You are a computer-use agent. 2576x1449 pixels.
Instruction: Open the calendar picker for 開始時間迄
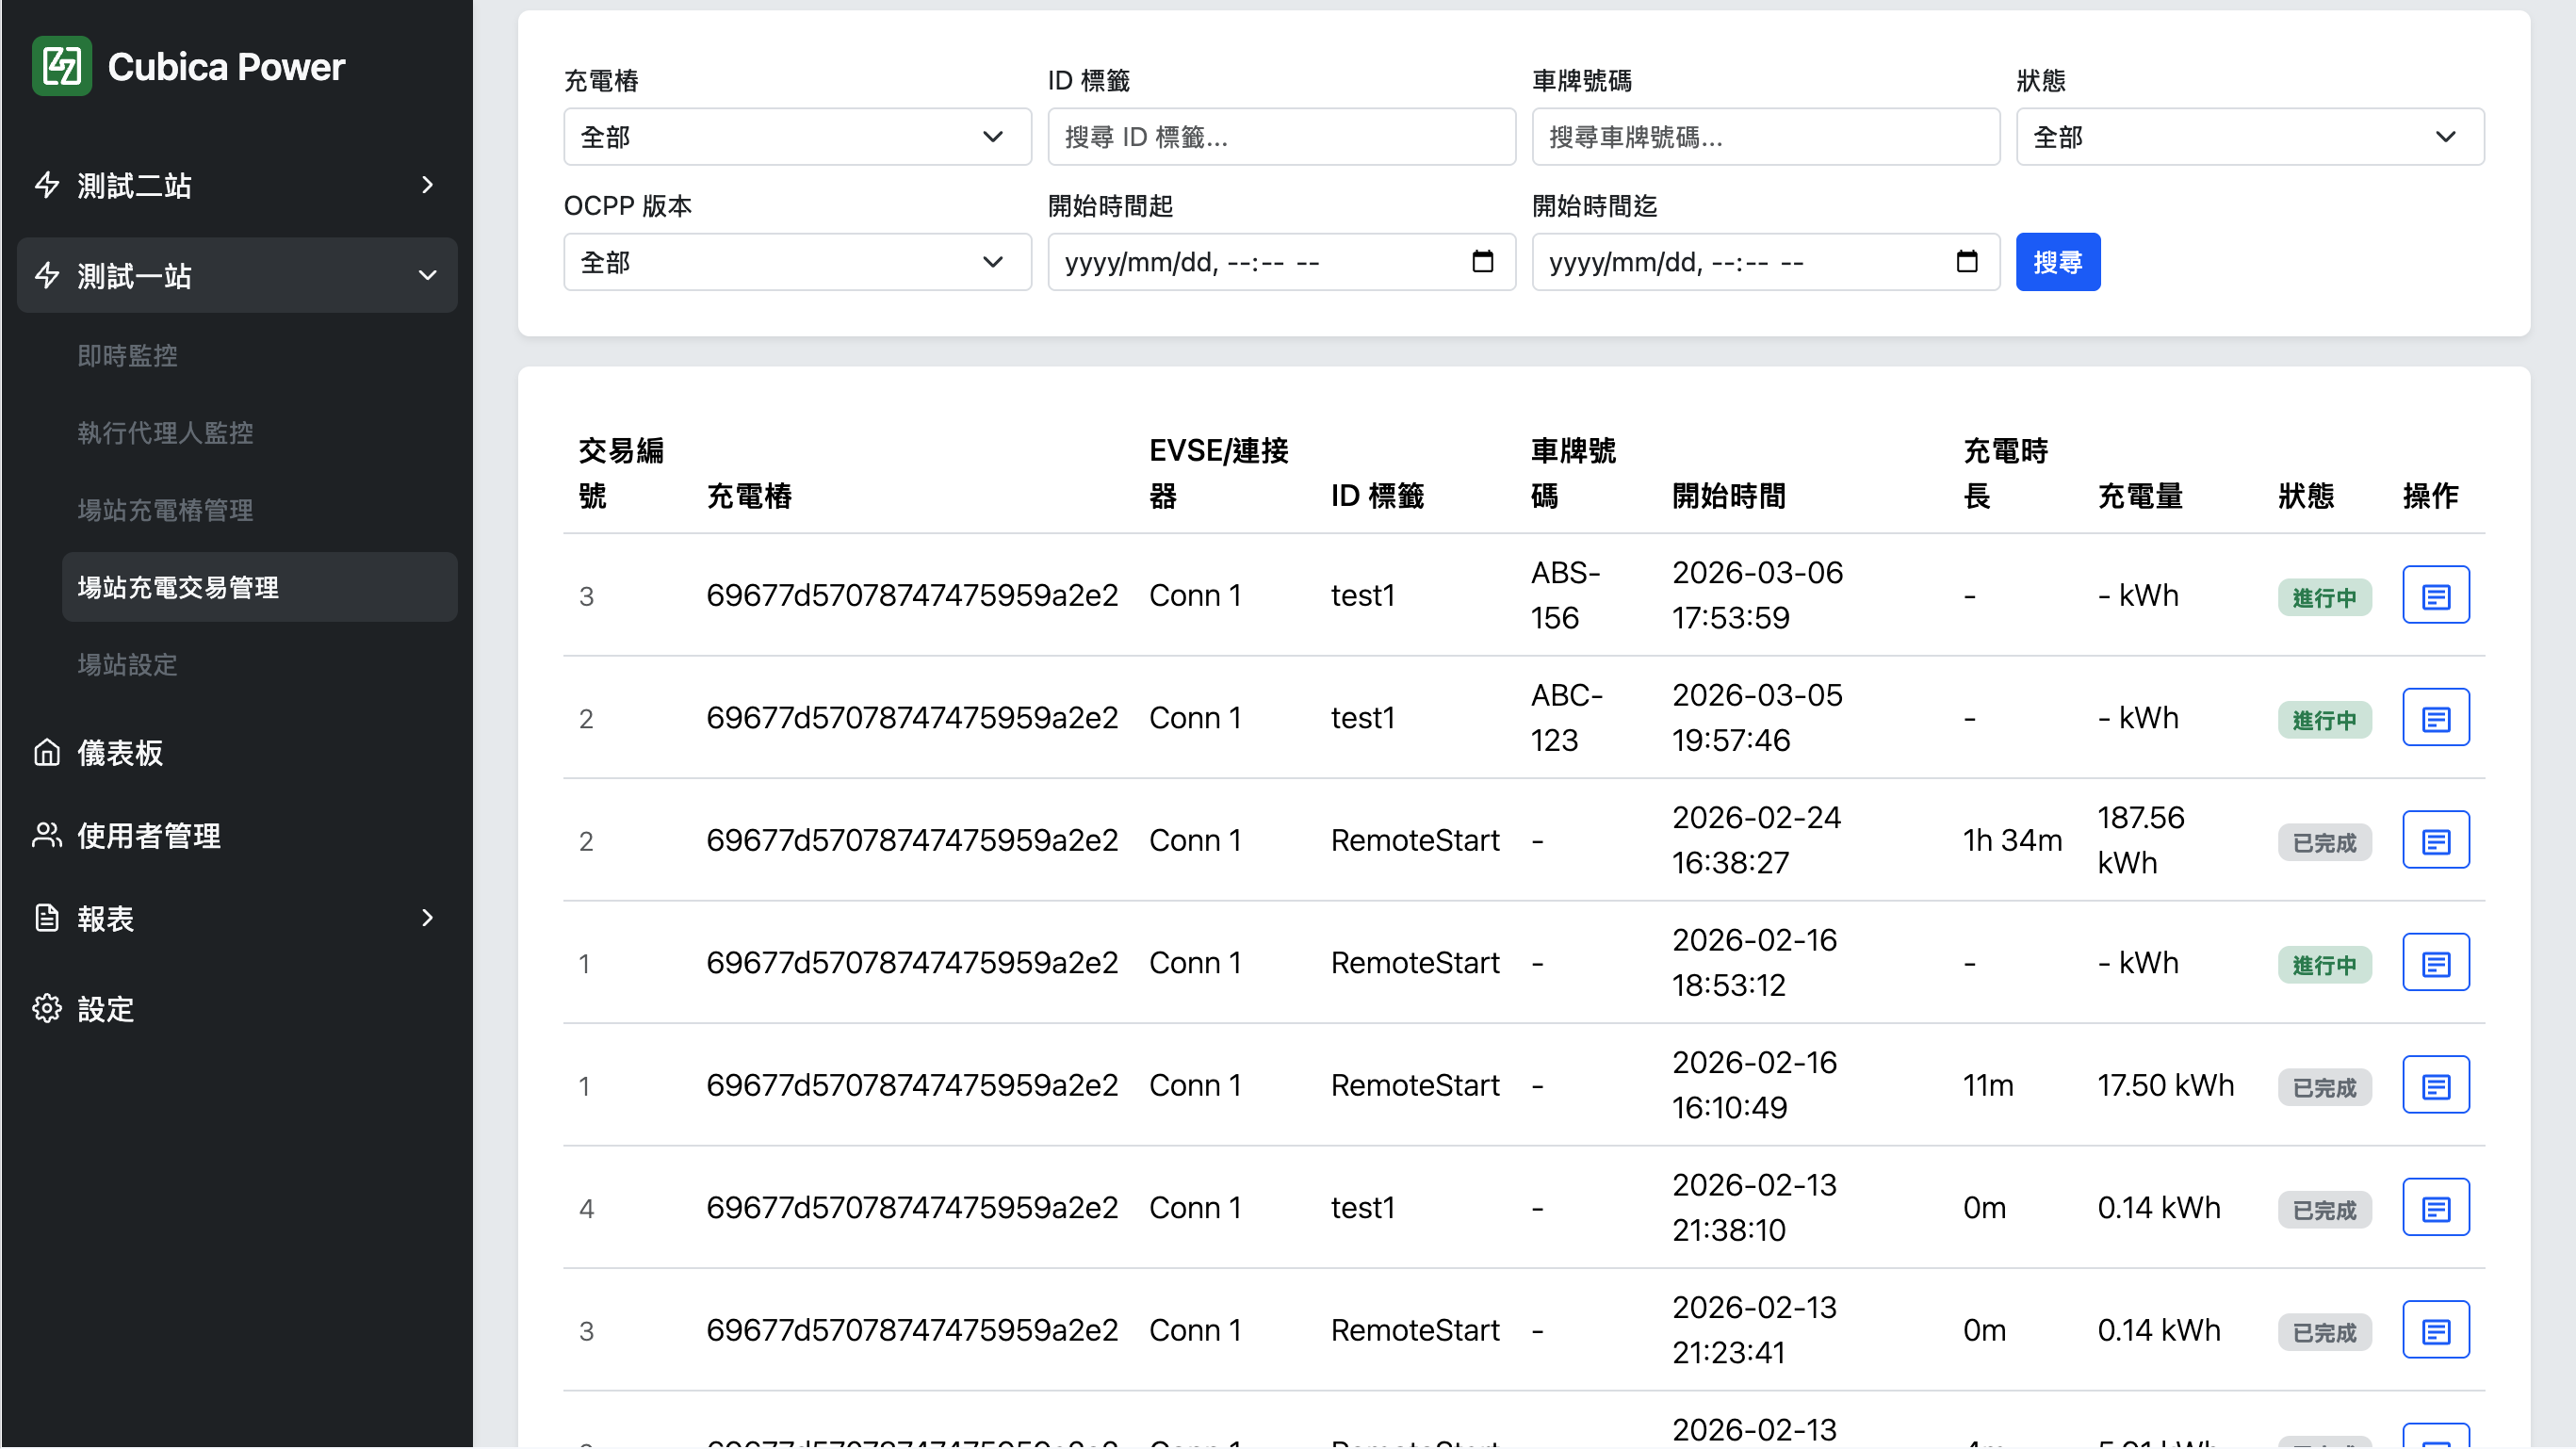pyautogui.click(x=1966, y=262)
